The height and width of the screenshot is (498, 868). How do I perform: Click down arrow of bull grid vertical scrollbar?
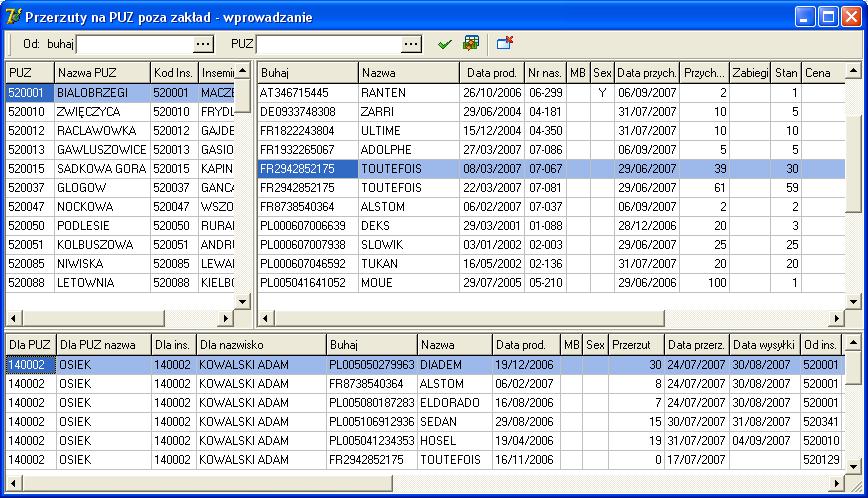[x=853, y=302]
